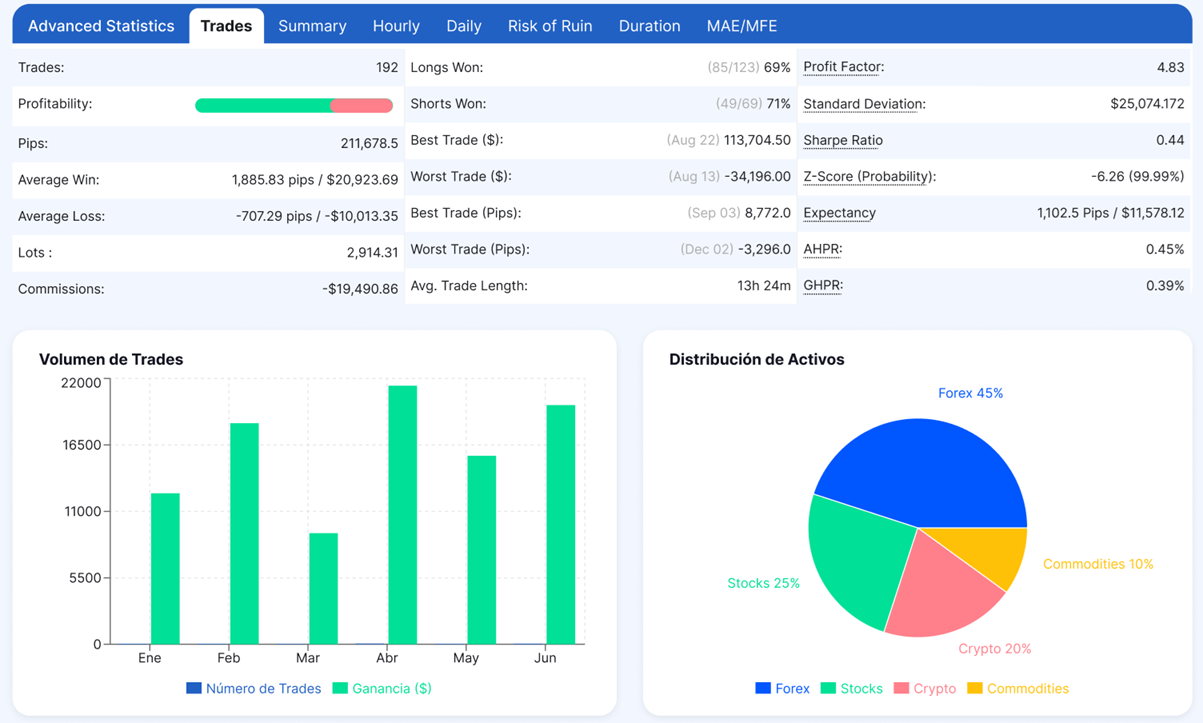Click the Abr bar in volume chart
The height and width of the screenshot is (723, 1203).
tap(402, 515)
